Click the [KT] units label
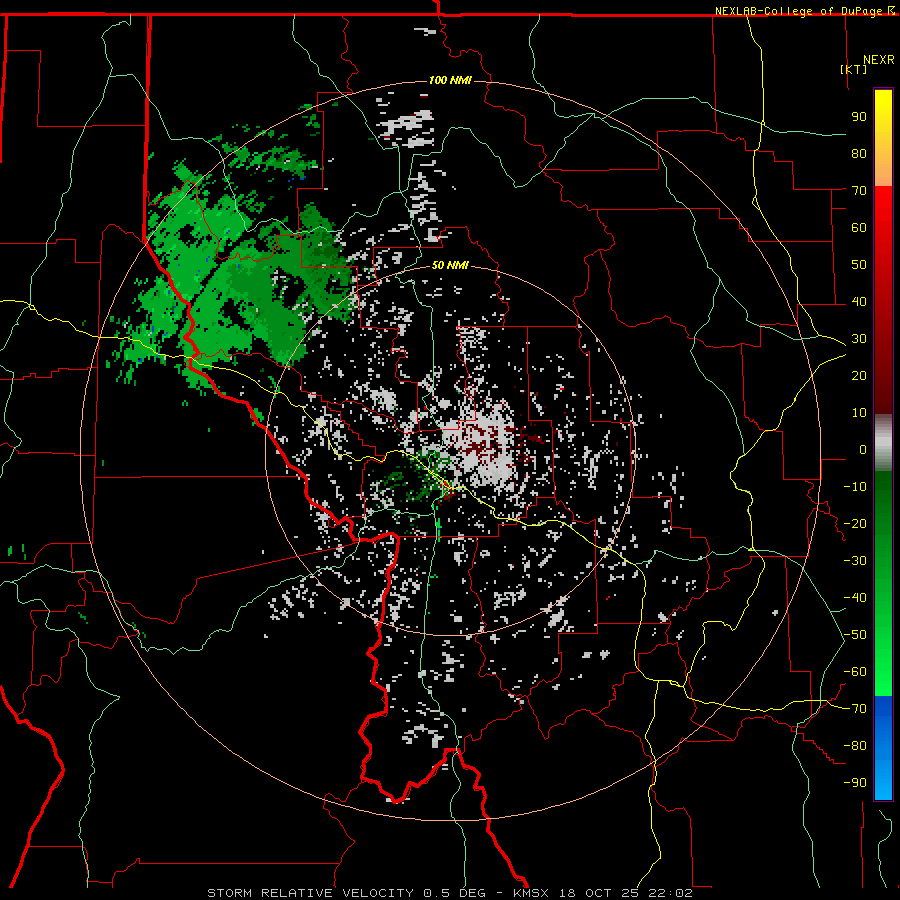This screenshot has height=900, width=900. coord(854,69)
